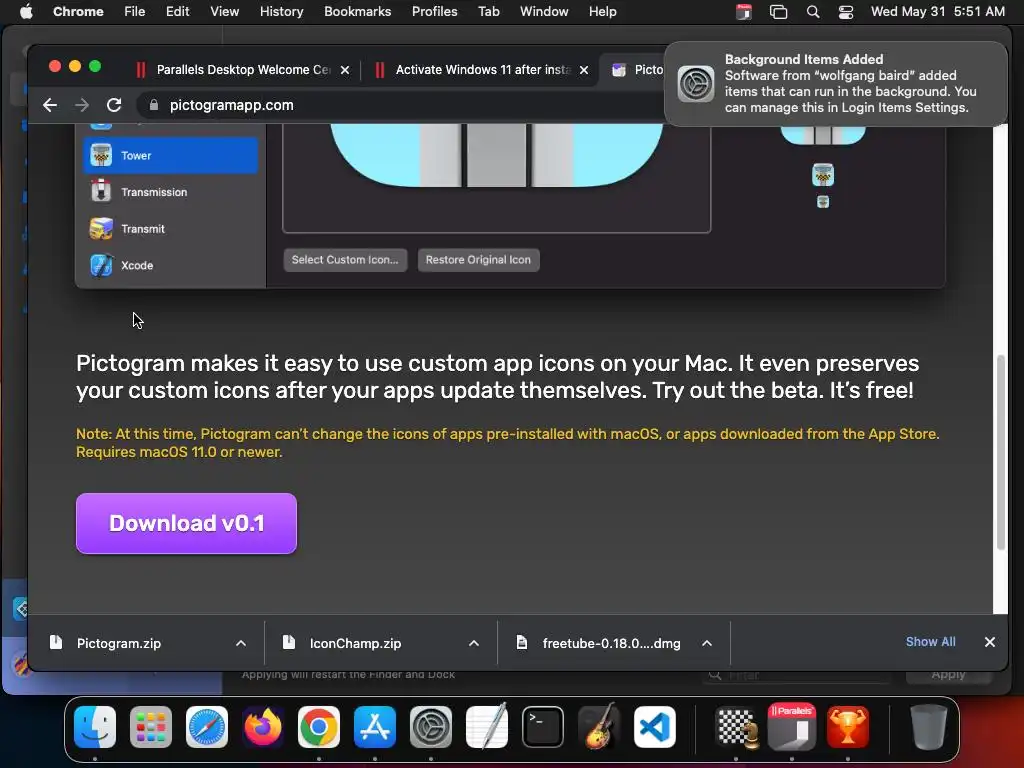The height and width of the screenshot is (768, 1024).
Task: Open the Window menu
Action: [x=544, y=12]
